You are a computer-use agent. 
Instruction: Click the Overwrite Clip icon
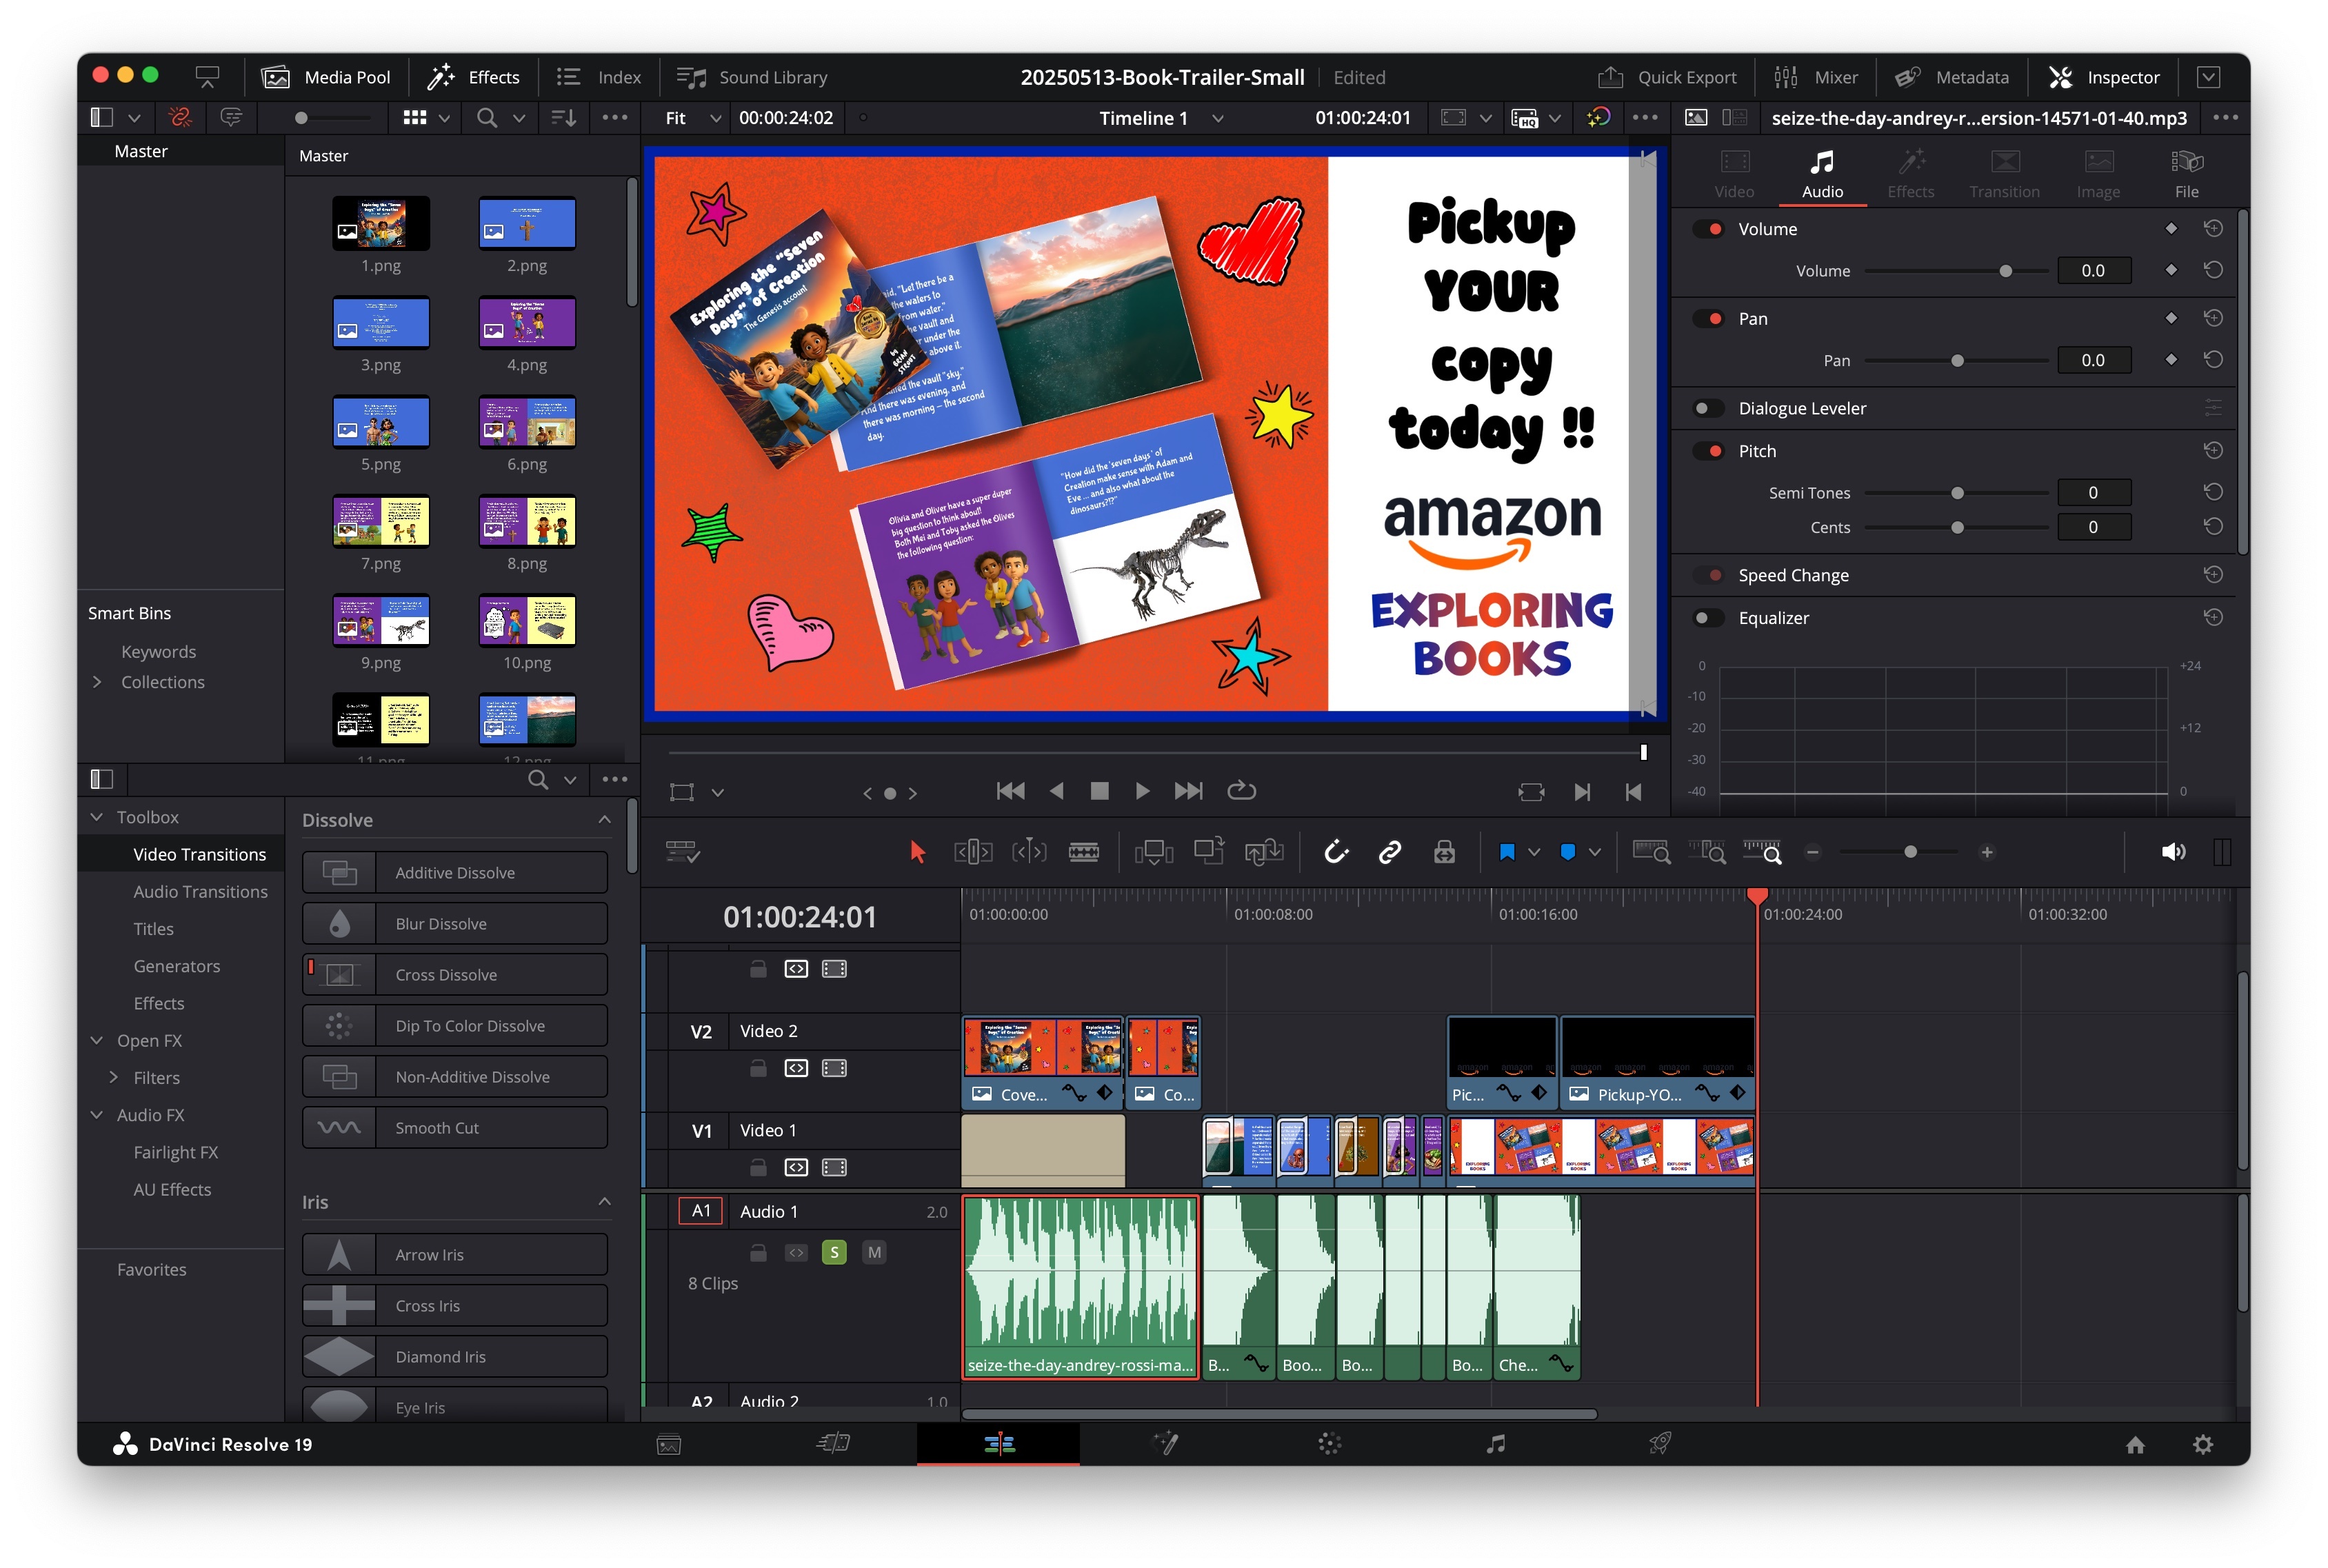(x=1209, y=852)
